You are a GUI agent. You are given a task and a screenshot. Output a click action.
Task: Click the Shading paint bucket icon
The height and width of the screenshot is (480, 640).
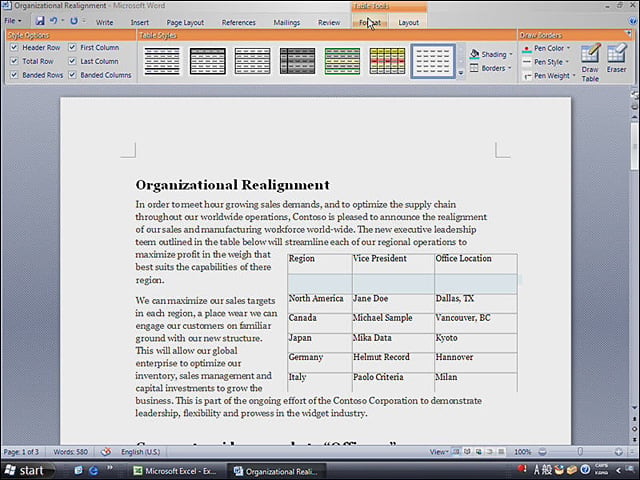pos(474,54)
